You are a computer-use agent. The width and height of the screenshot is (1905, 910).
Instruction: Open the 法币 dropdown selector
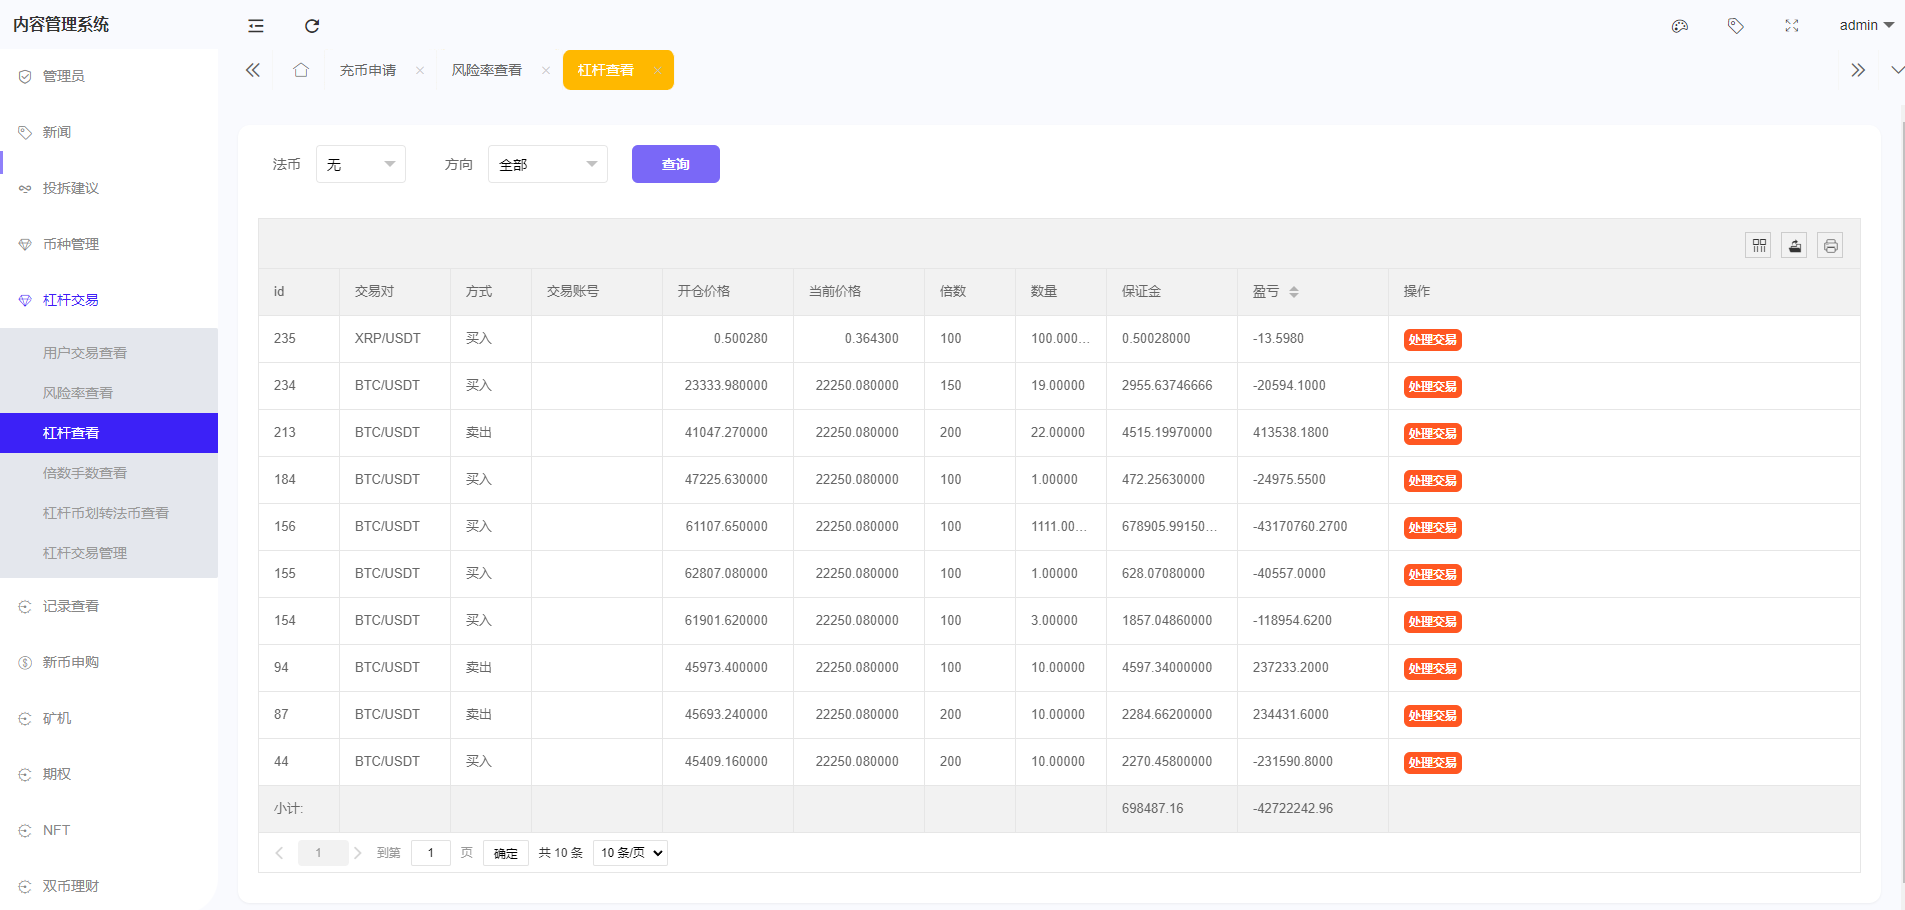tap(360, 163)
